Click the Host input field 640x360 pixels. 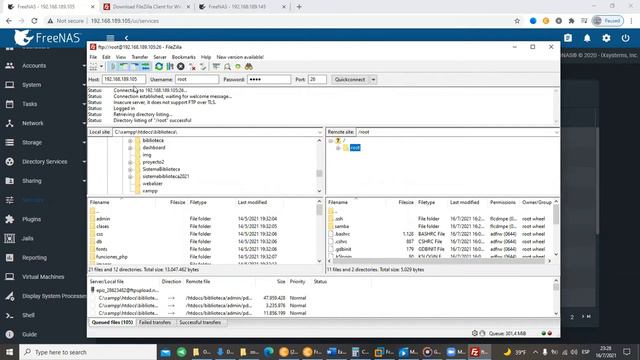click(x=124, y=79)
